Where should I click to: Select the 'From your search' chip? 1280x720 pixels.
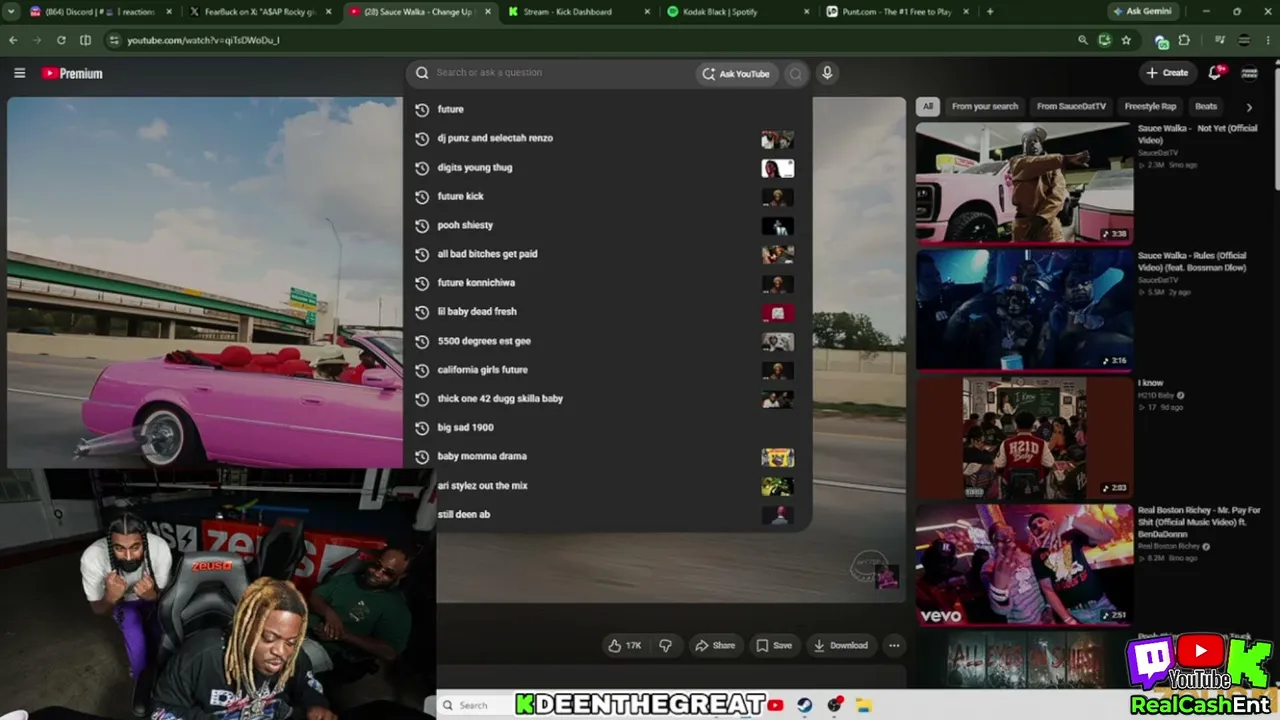click(985, 106)
